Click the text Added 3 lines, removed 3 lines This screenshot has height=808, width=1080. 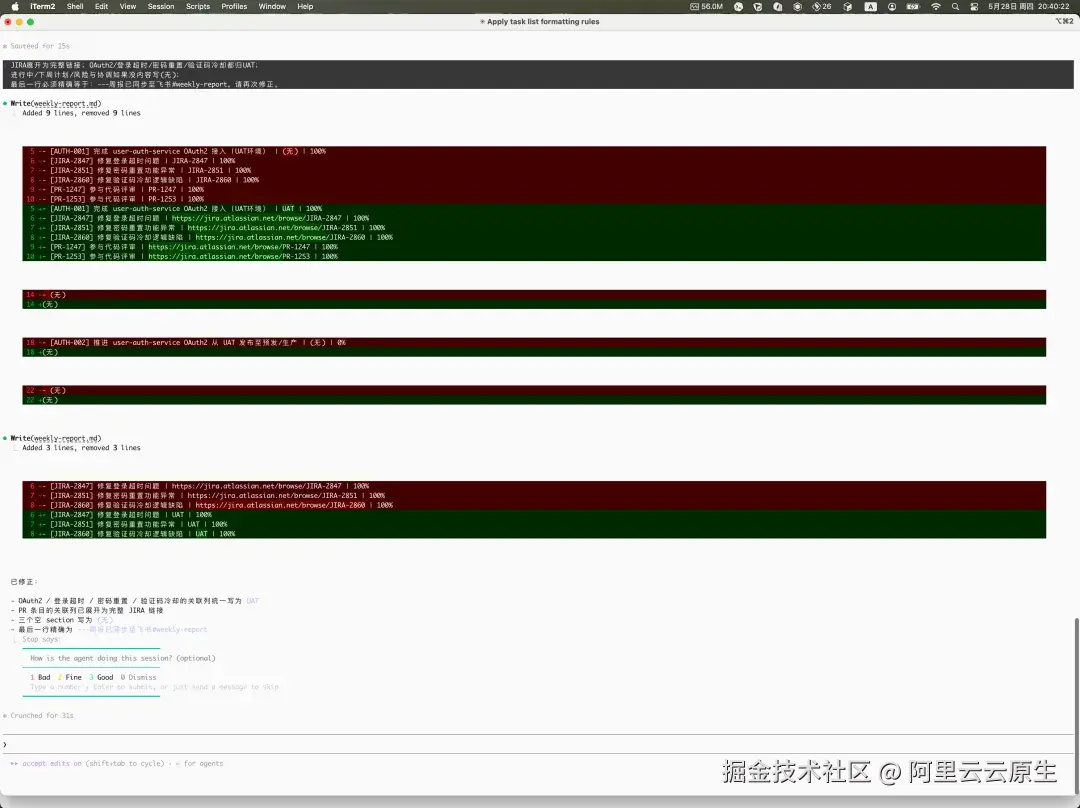pyautogui.click(x=81, y=448)
